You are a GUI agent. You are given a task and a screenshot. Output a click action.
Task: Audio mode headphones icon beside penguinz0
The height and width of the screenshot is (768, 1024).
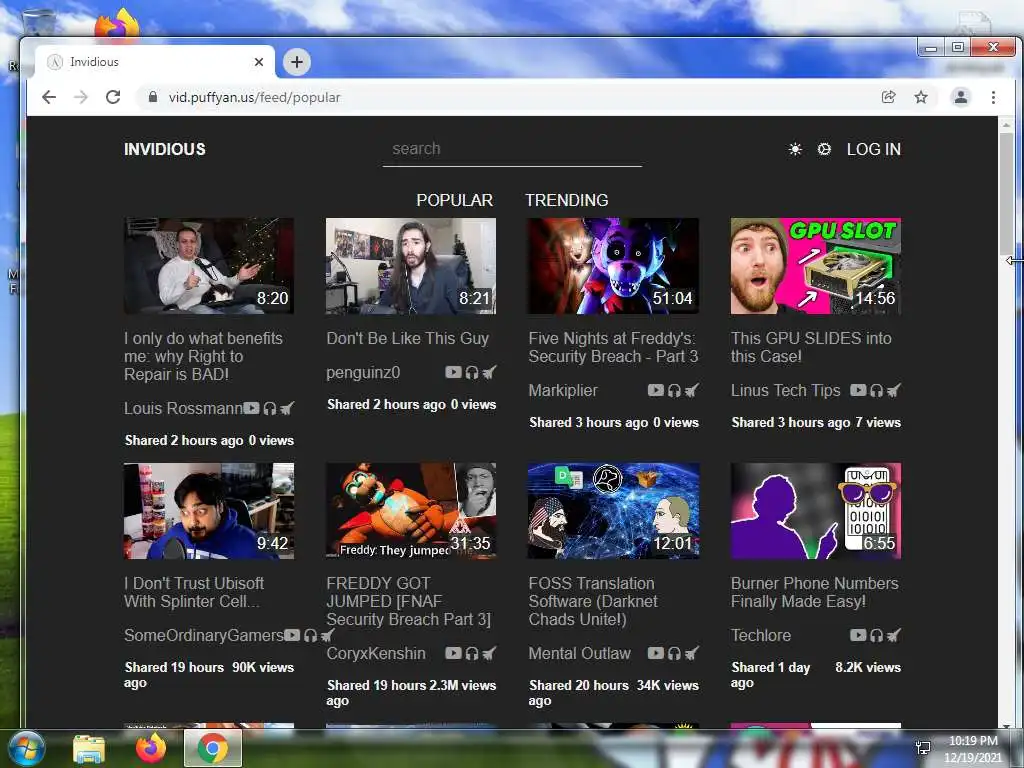click(472, 373)
